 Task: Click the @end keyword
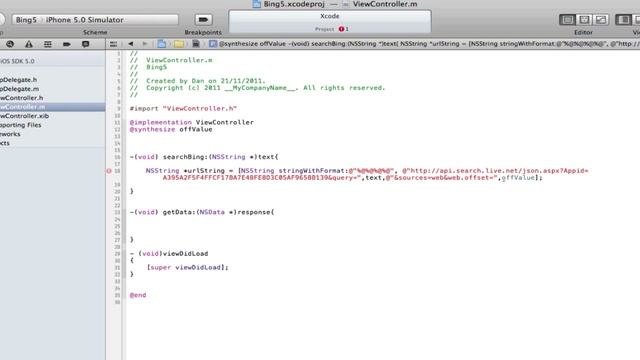point(138,295)
